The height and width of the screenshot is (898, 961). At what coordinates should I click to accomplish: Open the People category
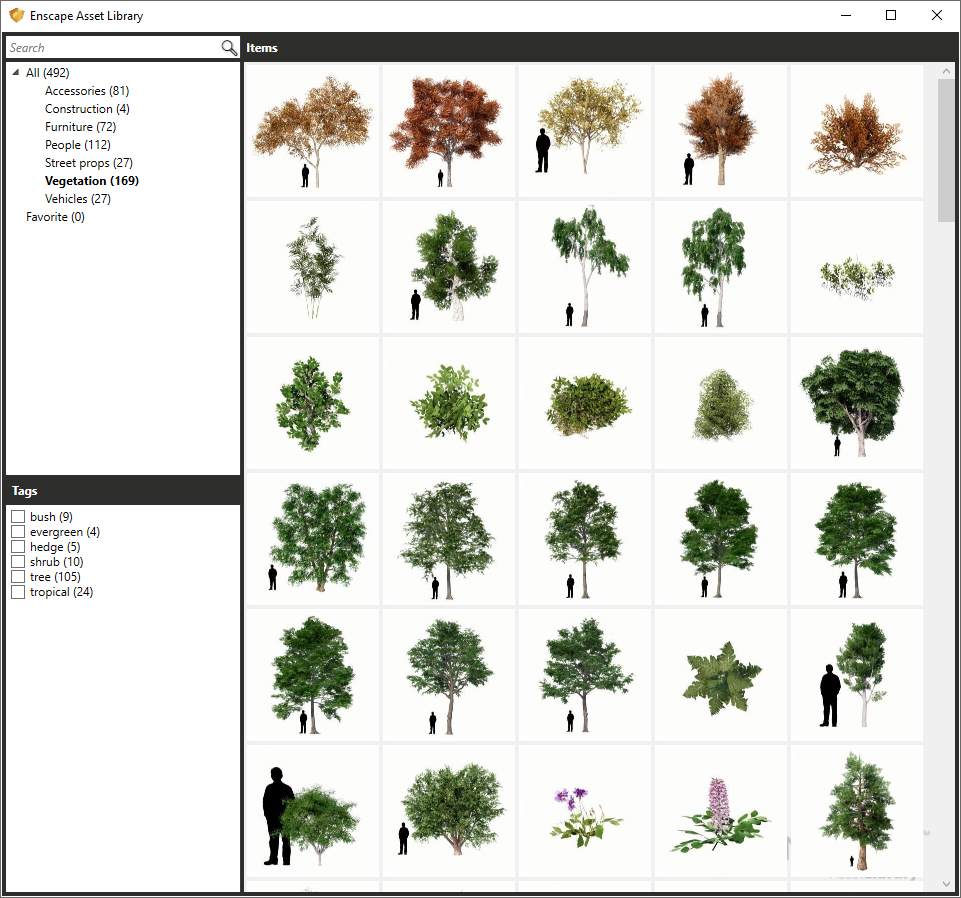click(76, 145)
